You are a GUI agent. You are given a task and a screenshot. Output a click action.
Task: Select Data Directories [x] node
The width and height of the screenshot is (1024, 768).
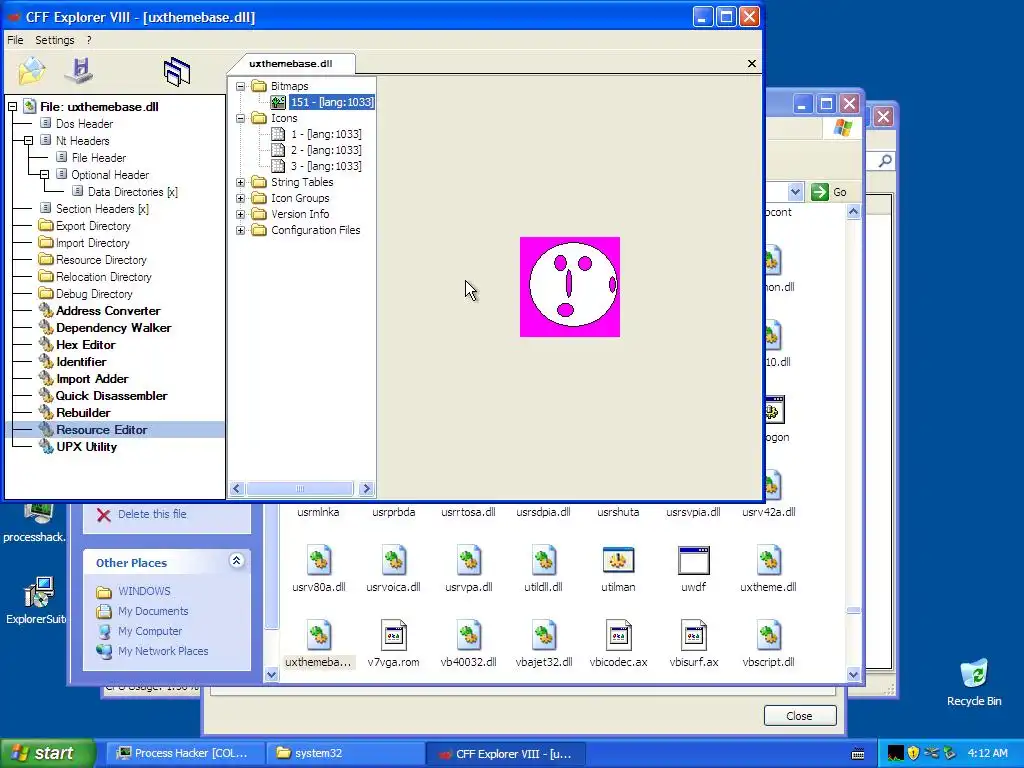tap(133, 192)
